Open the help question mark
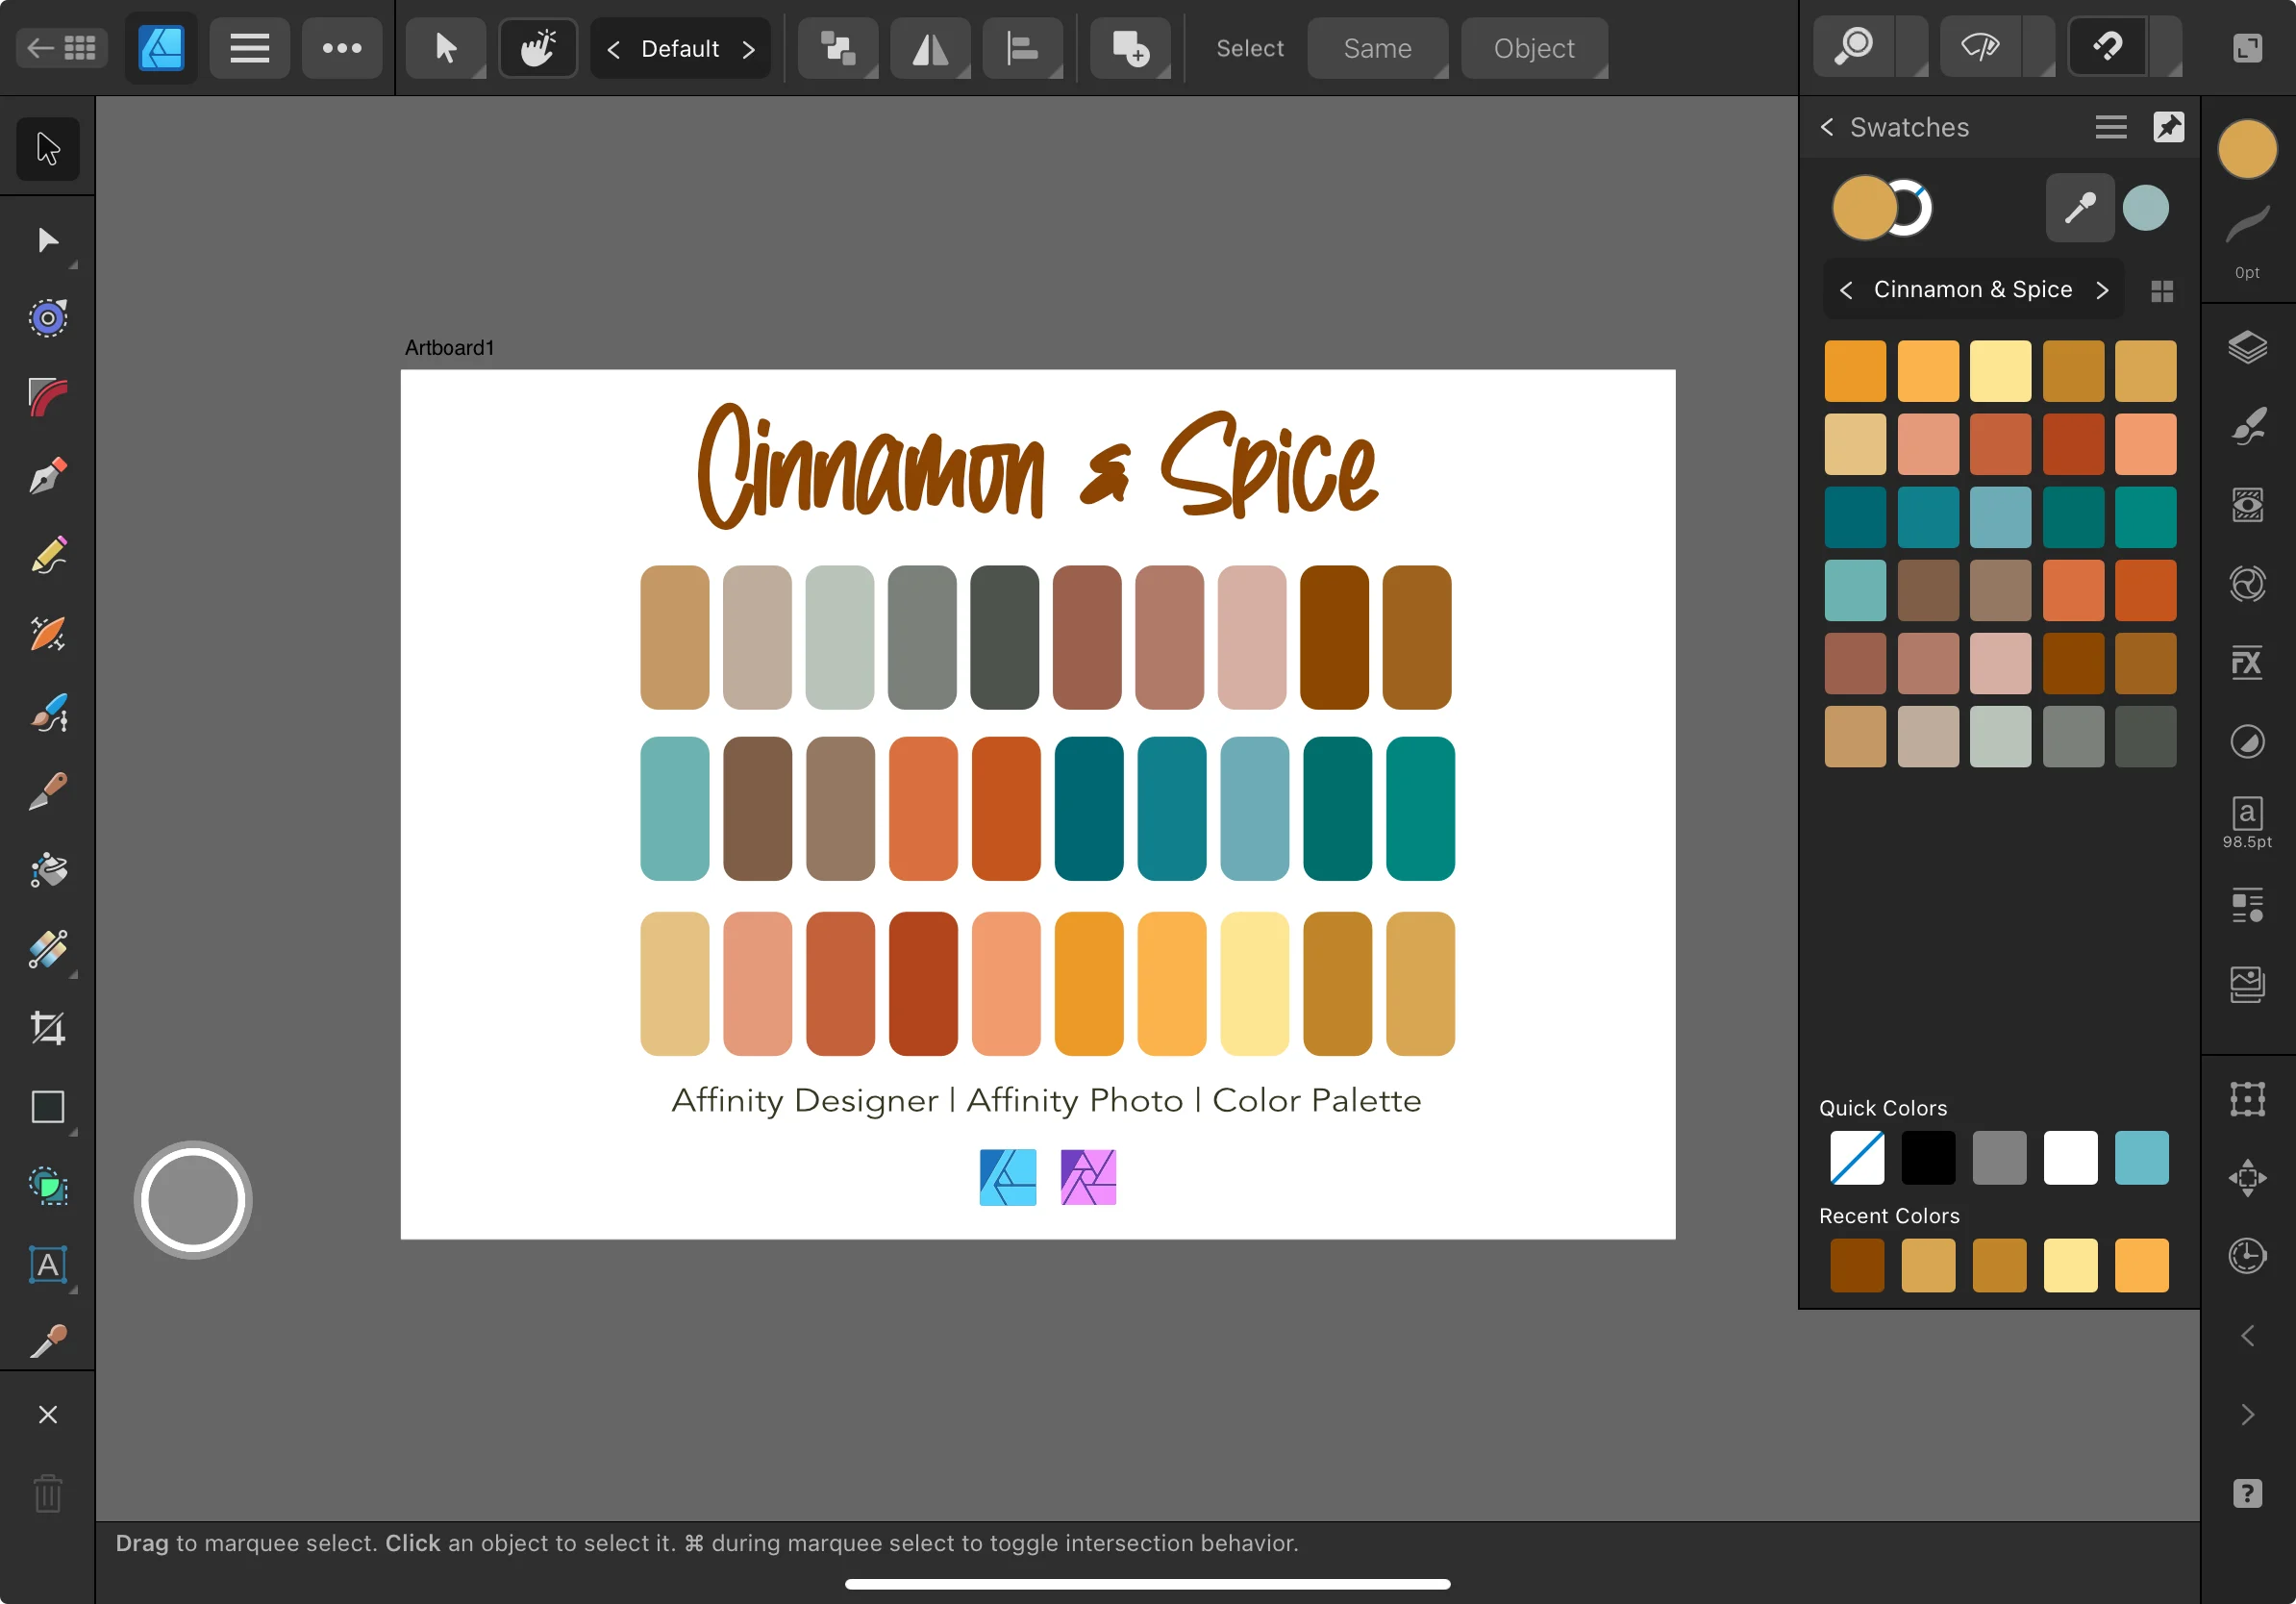 [x=2247, y=1494]
